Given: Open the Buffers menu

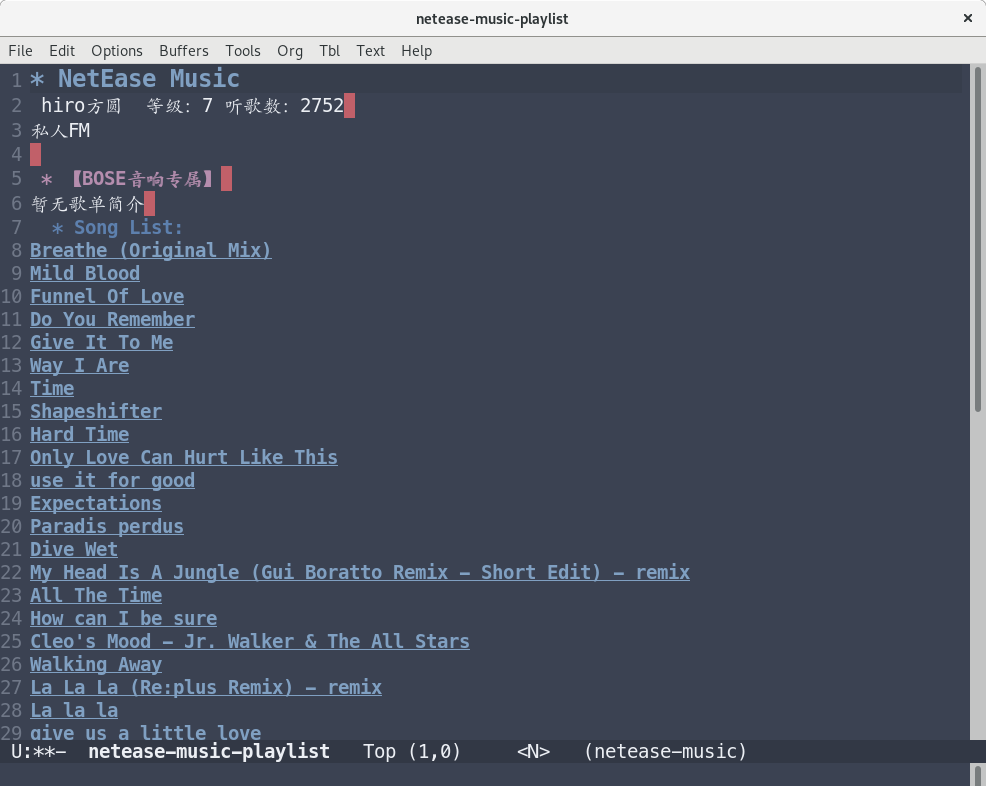Looking at the screenshot, I should (184, 51).
